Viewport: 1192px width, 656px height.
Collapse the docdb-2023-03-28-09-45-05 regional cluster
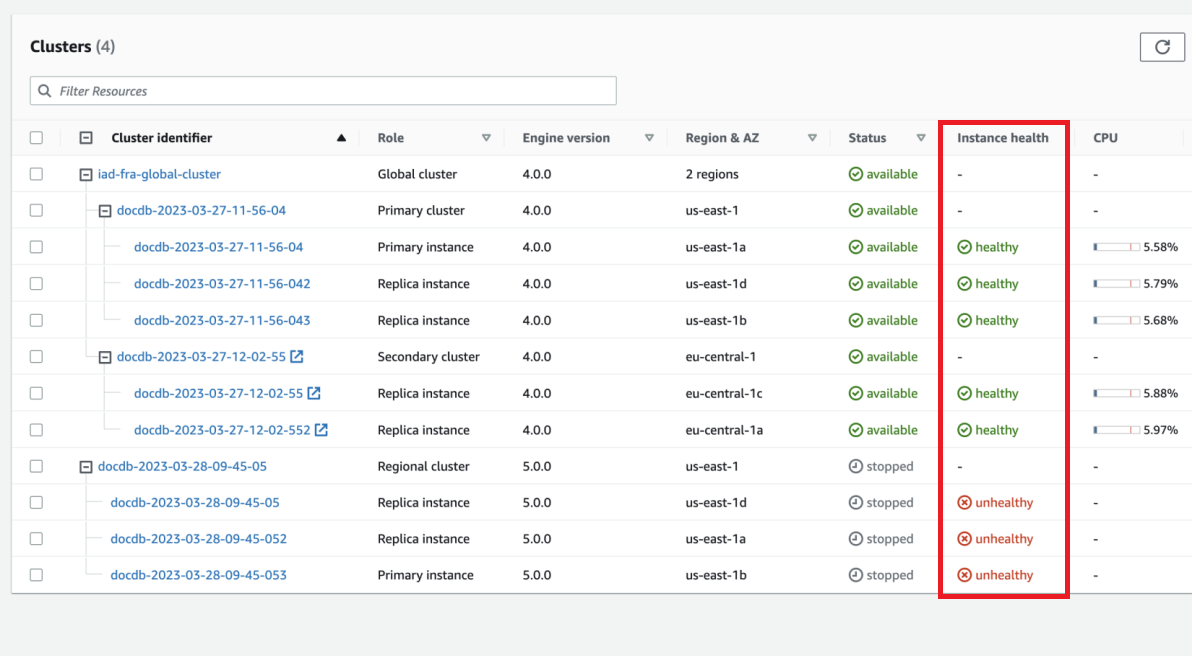click(x=86, y=466)
